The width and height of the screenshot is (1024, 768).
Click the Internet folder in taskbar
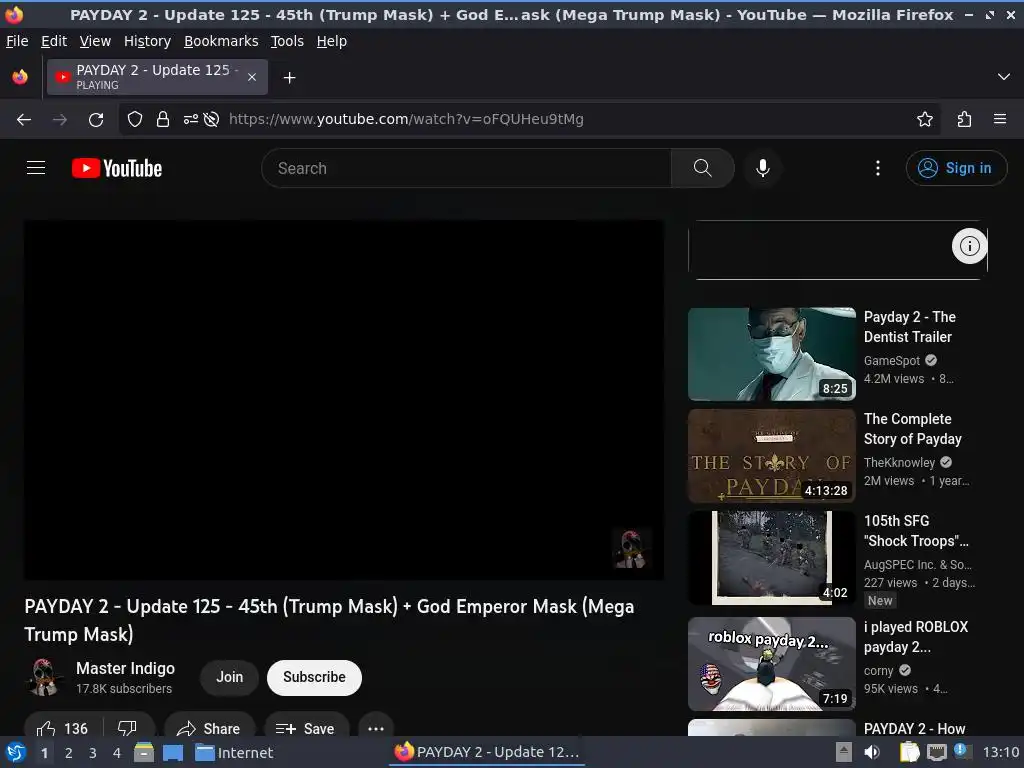(x=234, y=753)
